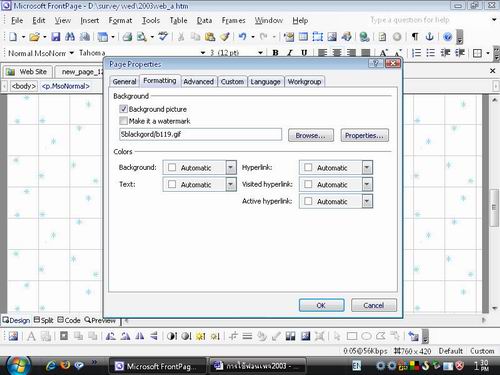Image resolution: width=500 pixels, height=375 pixels.
Task: Switch to the Language tab
Action: 265,82
